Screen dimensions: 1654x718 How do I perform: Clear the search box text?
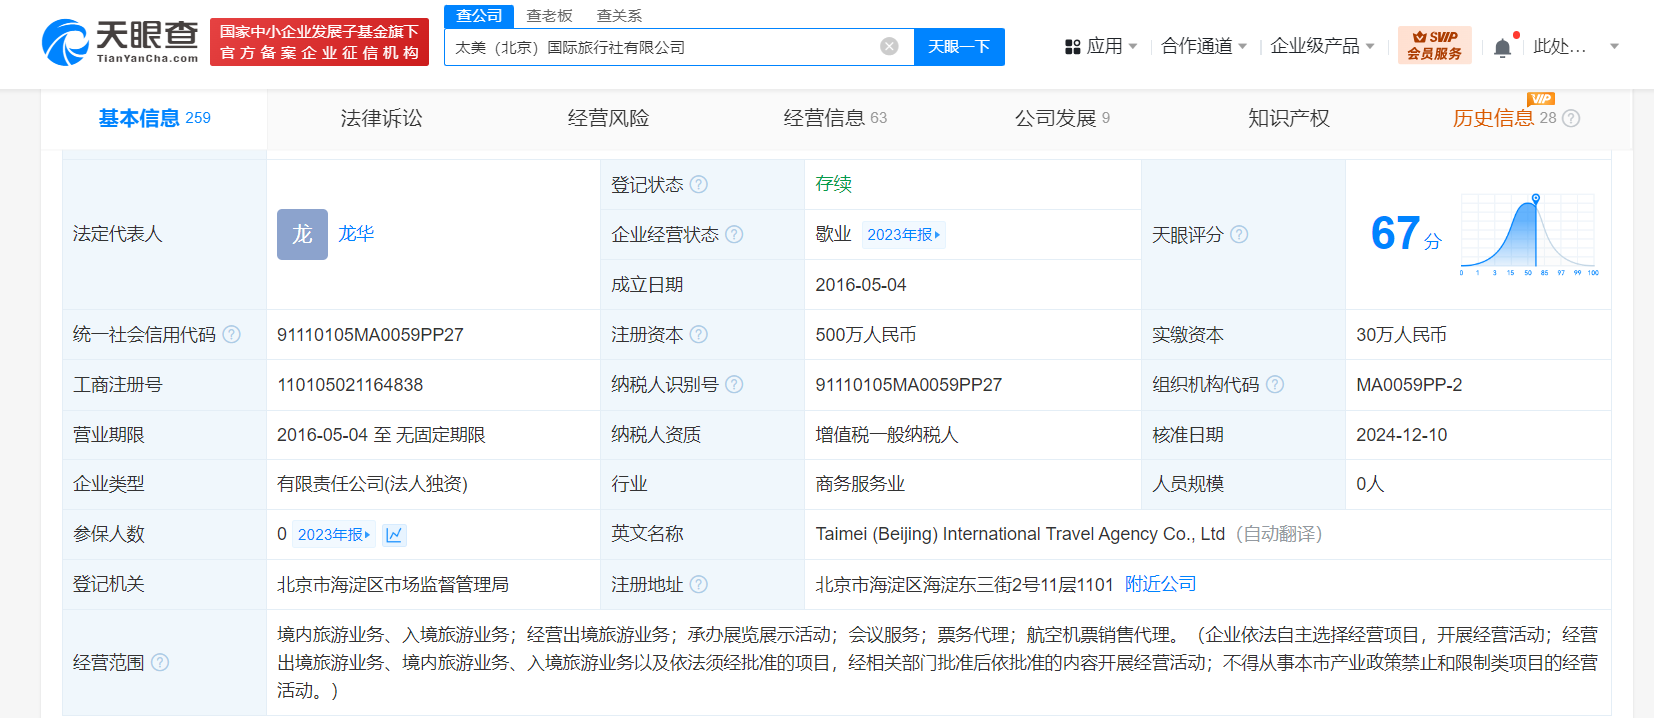click(x=889, y=47)
